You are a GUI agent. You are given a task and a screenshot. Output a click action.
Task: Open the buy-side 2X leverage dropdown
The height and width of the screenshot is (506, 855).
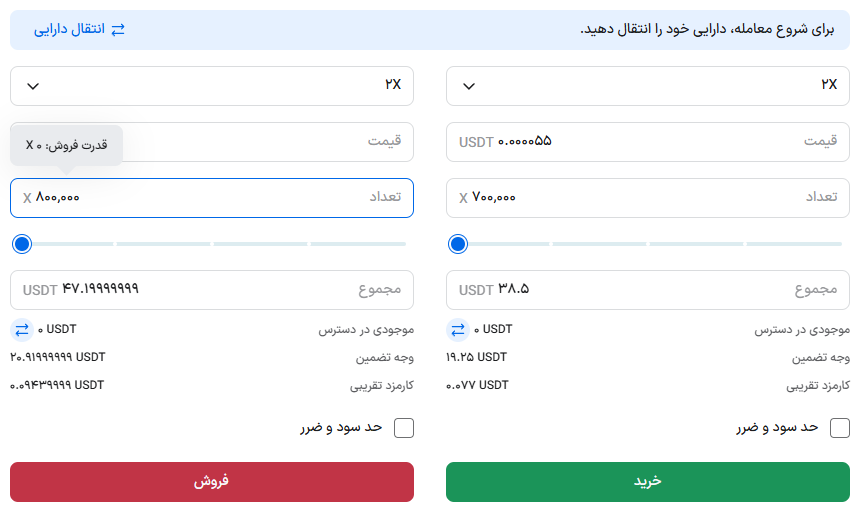(x=647, y=86)
